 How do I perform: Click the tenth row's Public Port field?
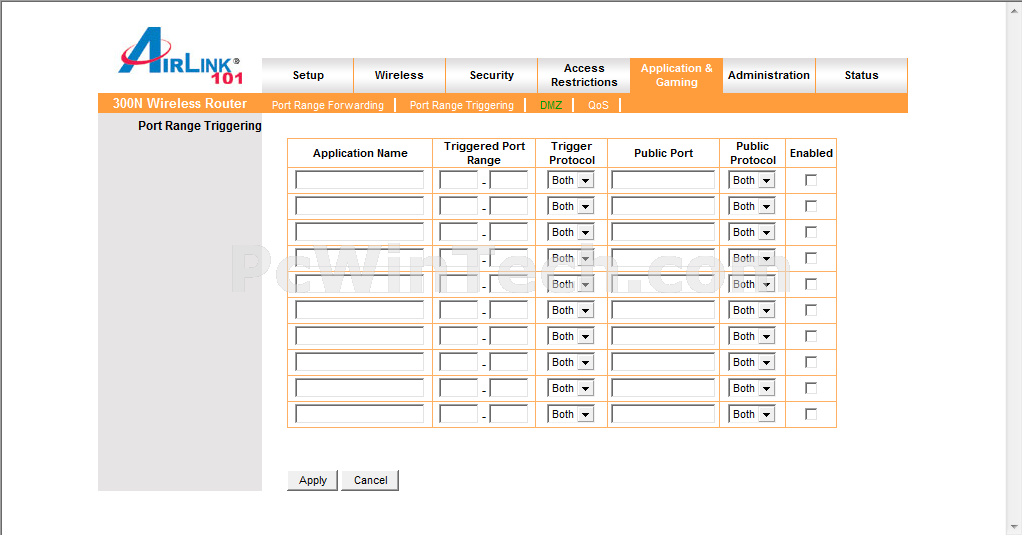(664, 414)
